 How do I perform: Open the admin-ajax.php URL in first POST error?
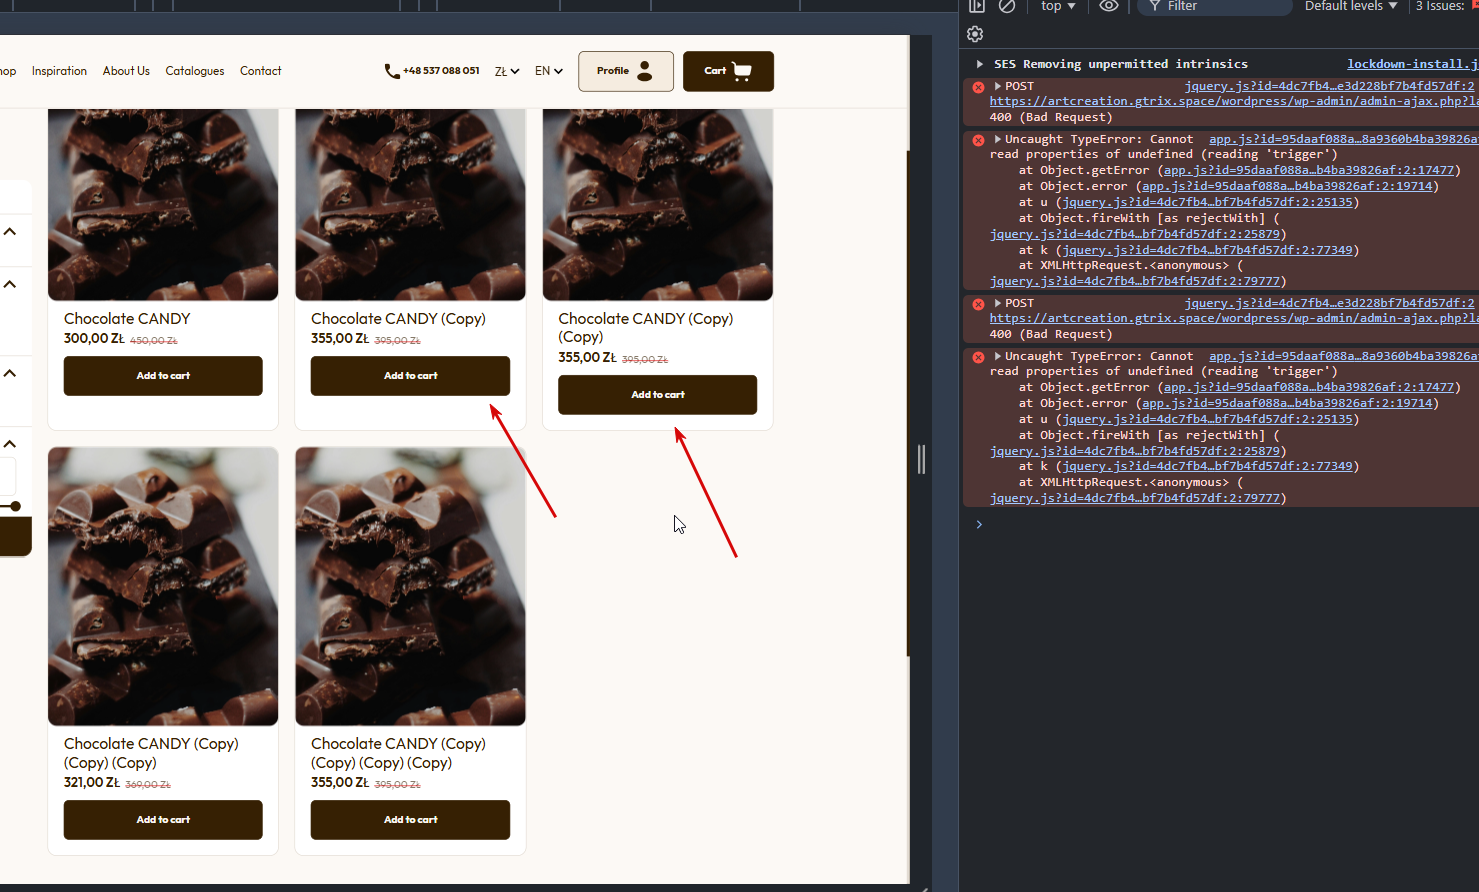1233,102
